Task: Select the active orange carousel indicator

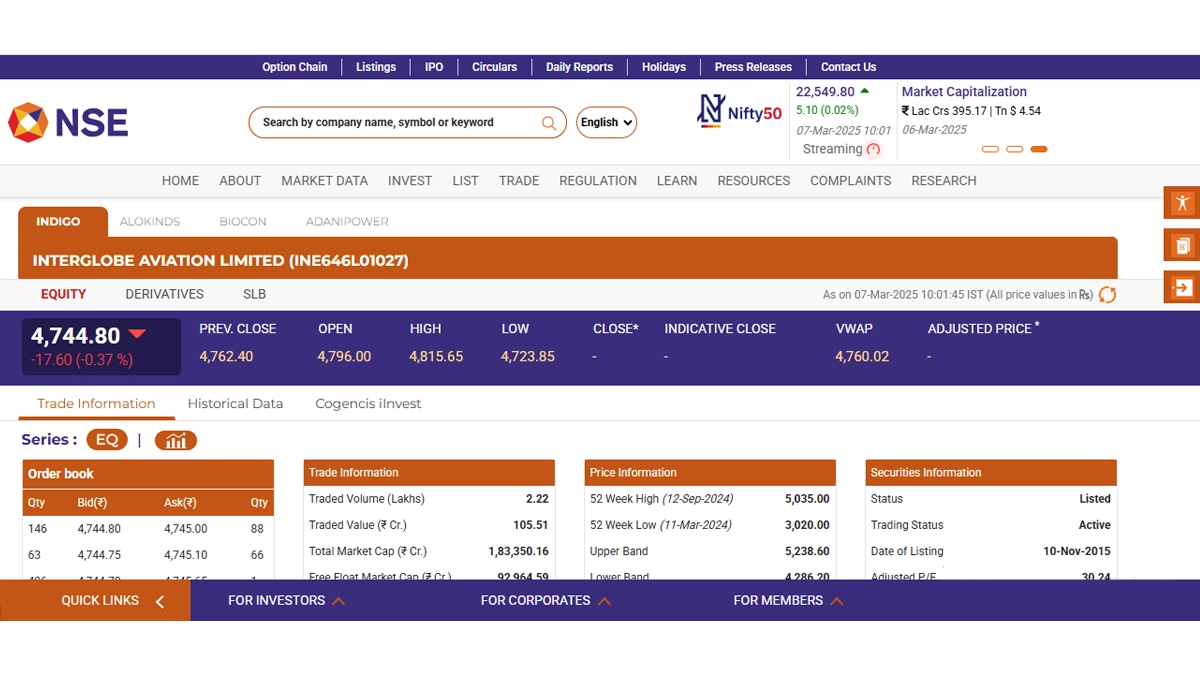Action: click(1038, 150)
